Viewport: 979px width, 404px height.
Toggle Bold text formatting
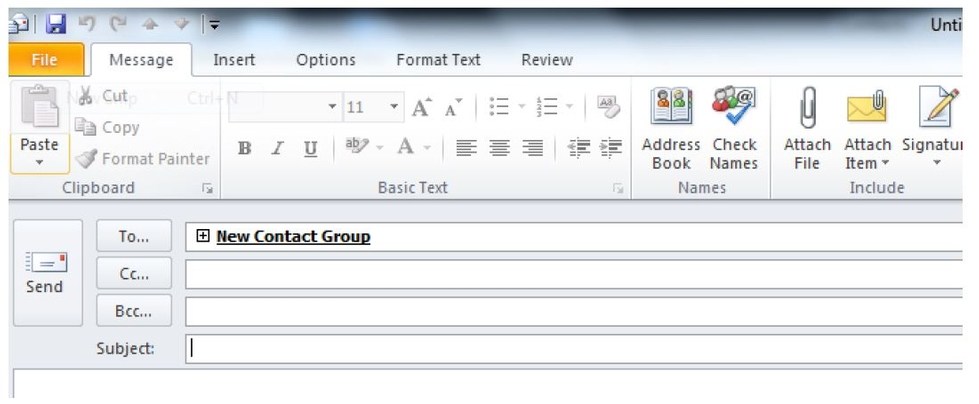[244, 148]
